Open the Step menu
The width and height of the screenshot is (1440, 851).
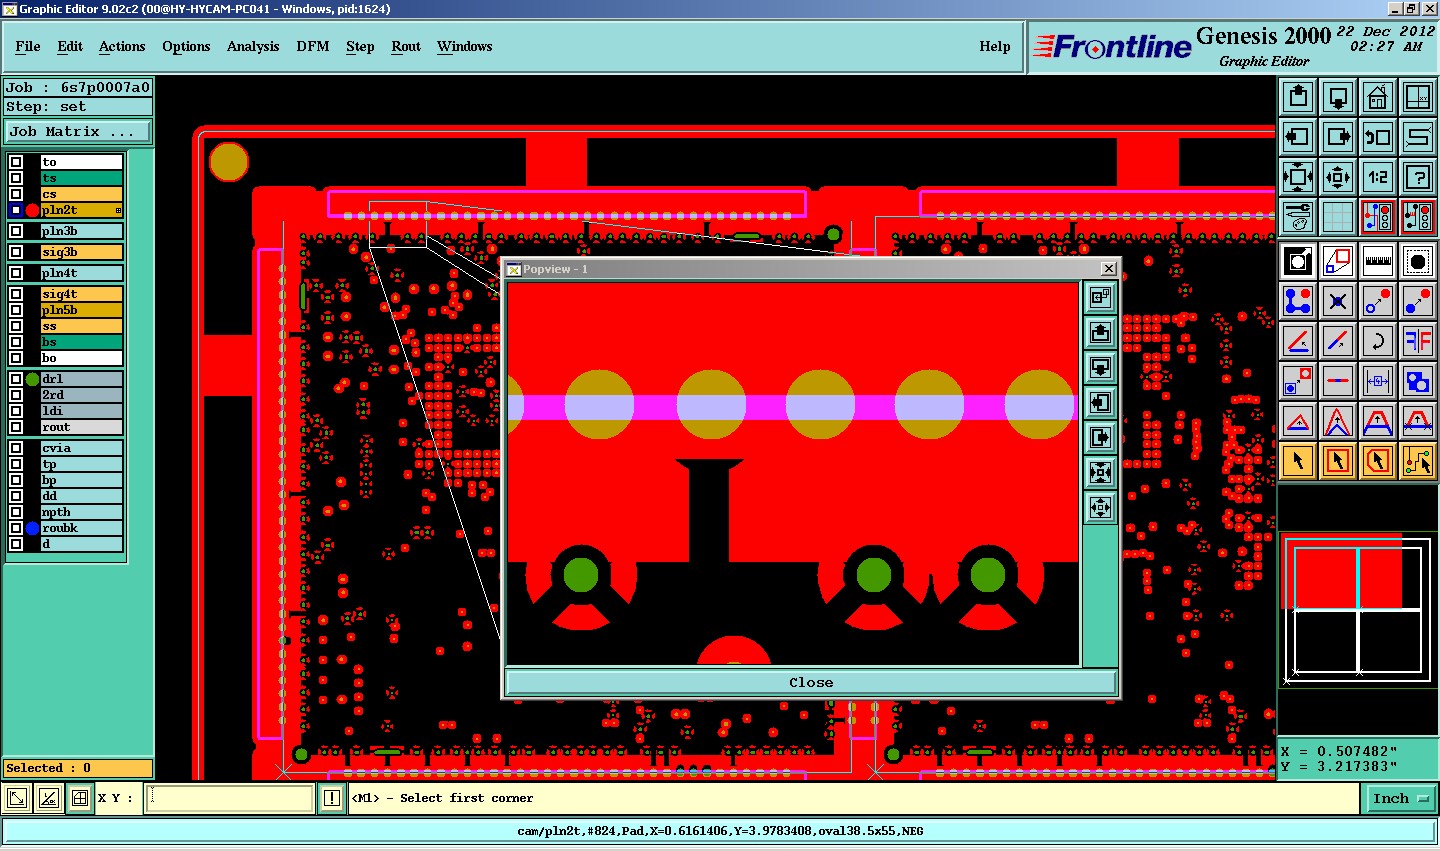[x=360, y=46]
